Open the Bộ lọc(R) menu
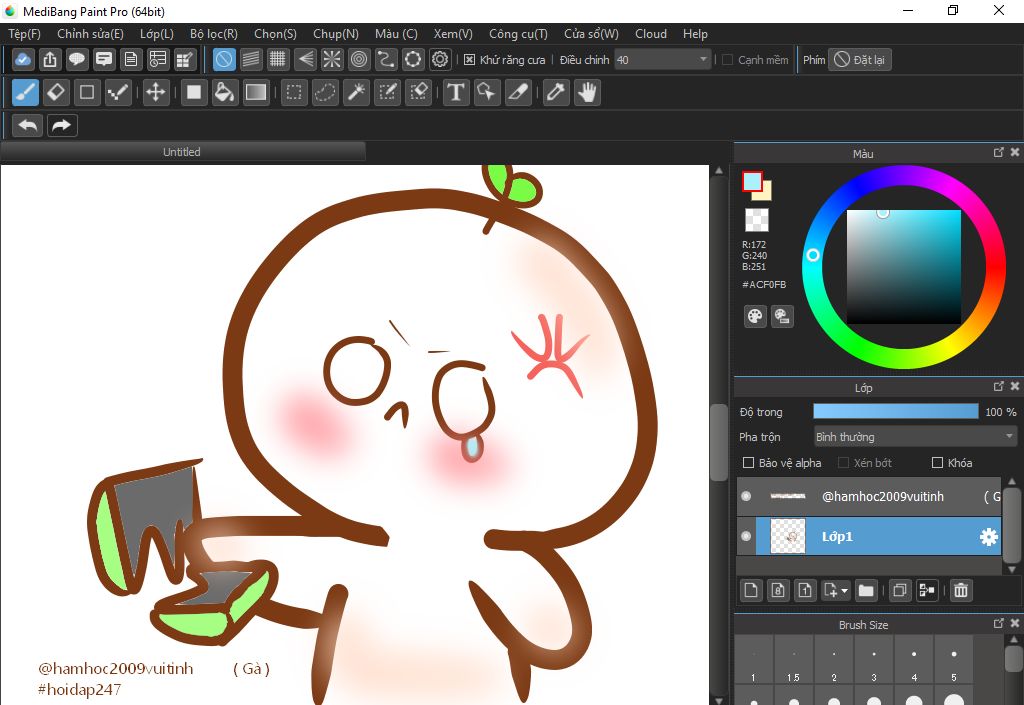 coord(214,34)
